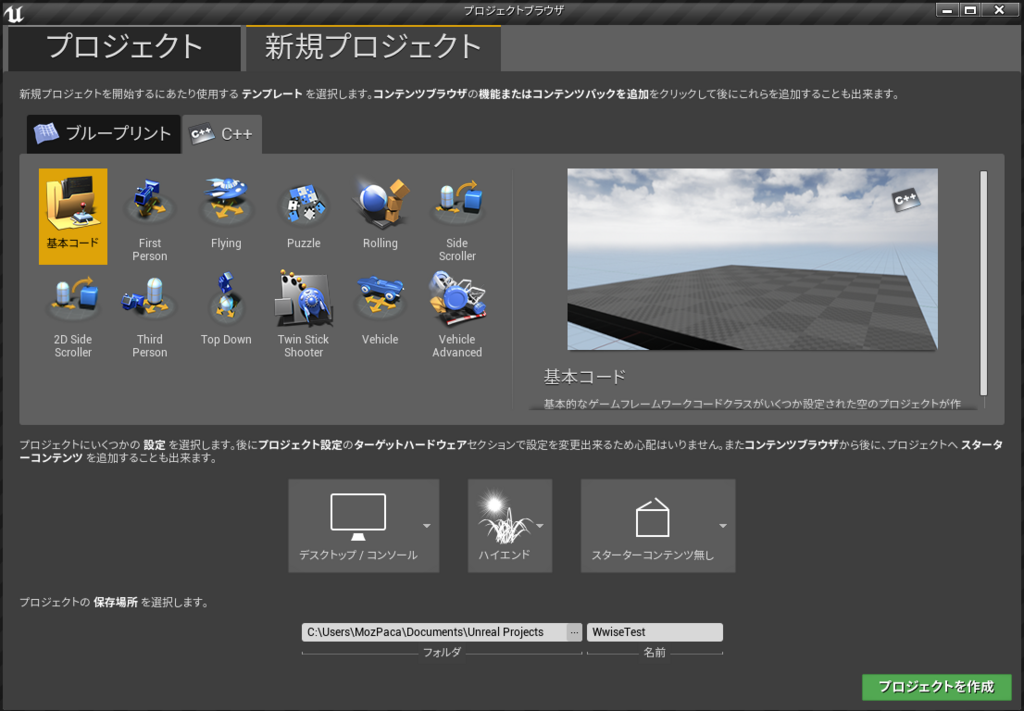Click the プロジェクトを作成 button
This screenshot has height=711, width=1024.
tap(936, 687)
